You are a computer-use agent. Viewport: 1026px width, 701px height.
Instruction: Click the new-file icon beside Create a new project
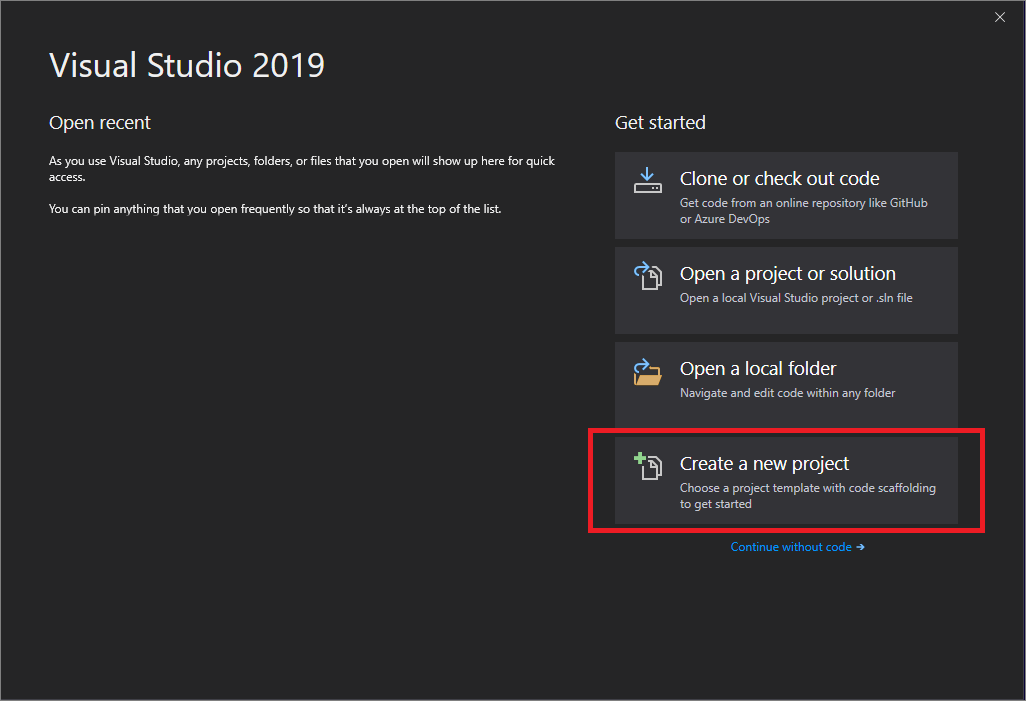[x=650, y=466]
